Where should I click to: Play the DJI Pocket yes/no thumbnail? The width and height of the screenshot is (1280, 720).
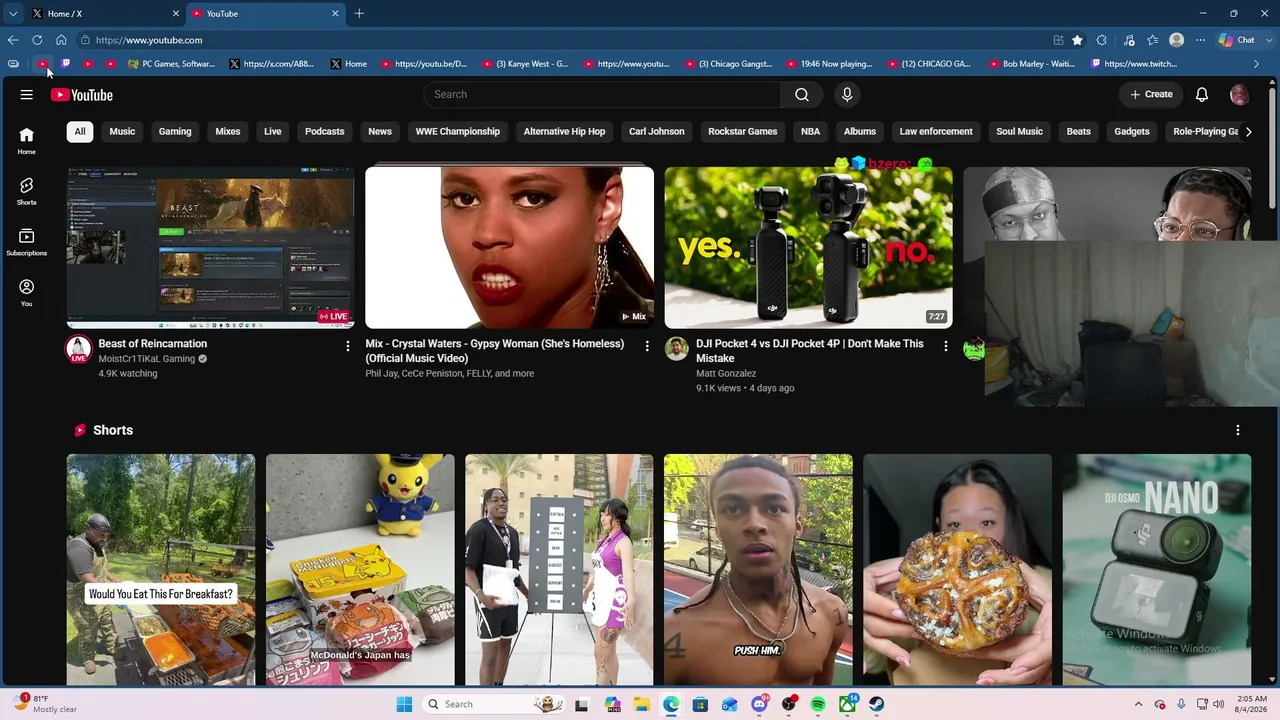[x=808, y=247]
